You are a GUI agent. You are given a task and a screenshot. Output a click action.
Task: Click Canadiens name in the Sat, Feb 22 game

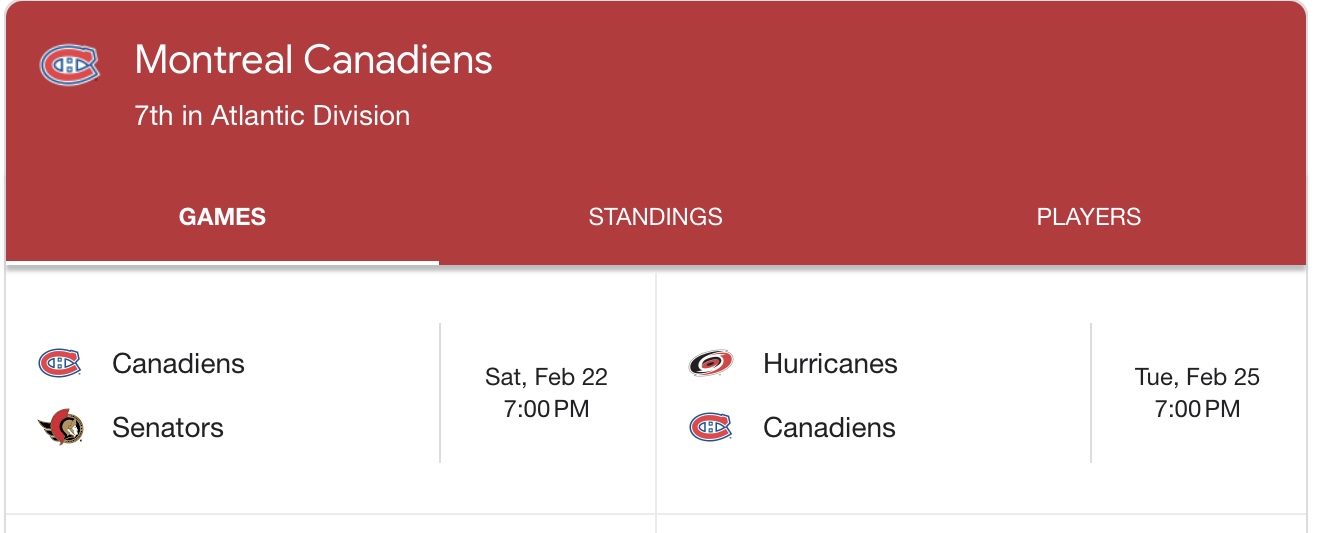pyautogui.click(x=178, y=363)
